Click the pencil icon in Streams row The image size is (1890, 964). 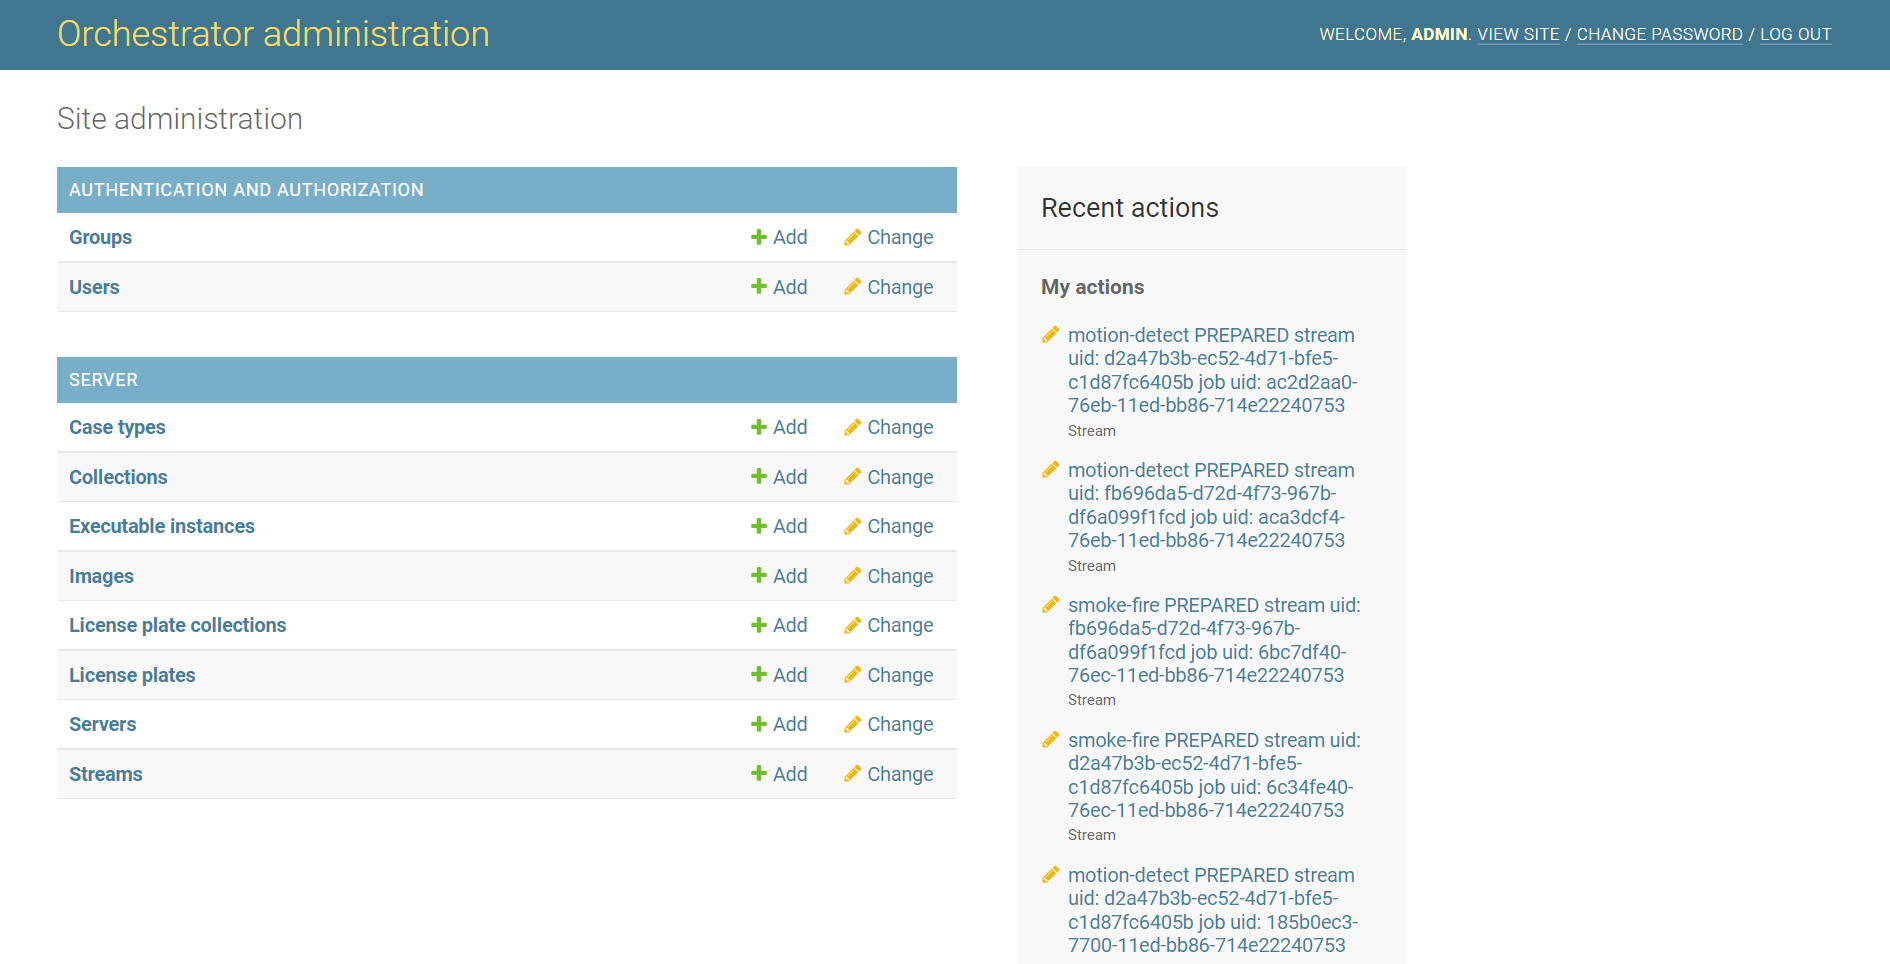pos(852,774)
